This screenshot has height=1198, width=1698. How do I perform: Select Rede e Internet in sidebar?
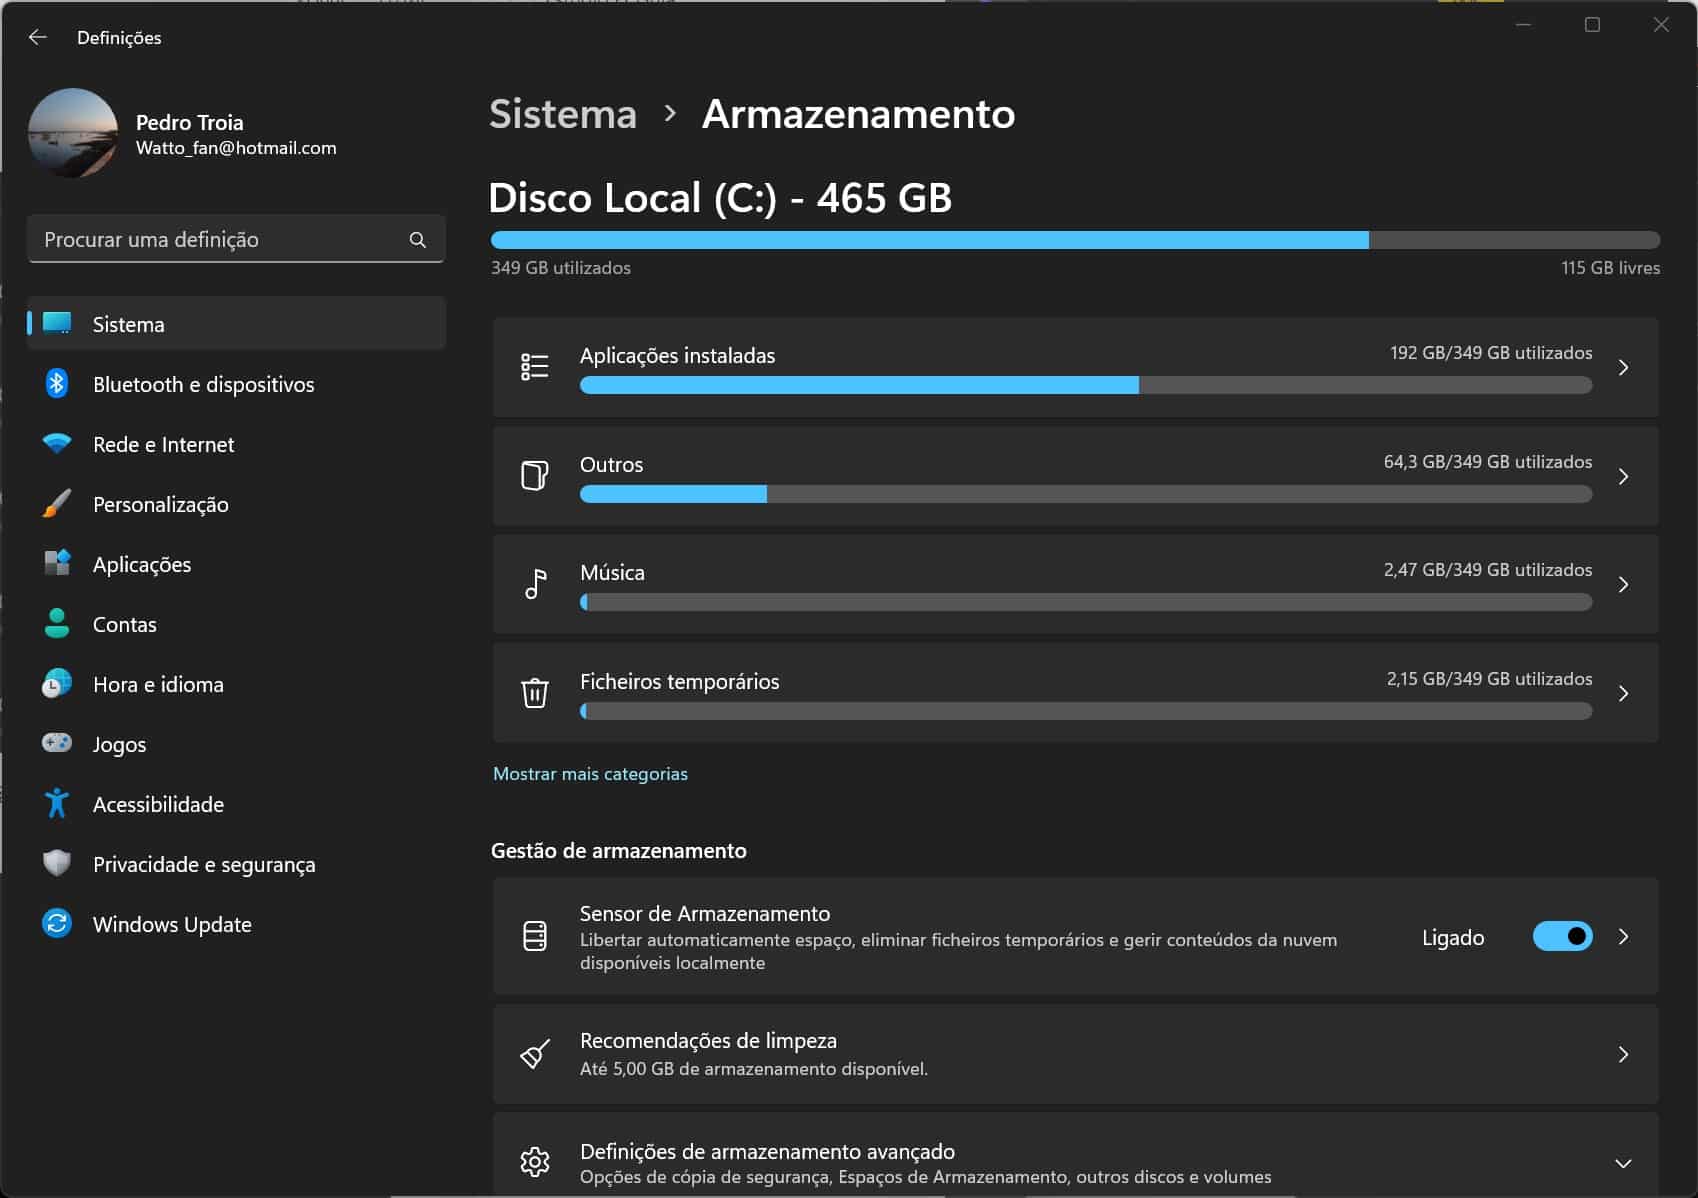(163, 445)
